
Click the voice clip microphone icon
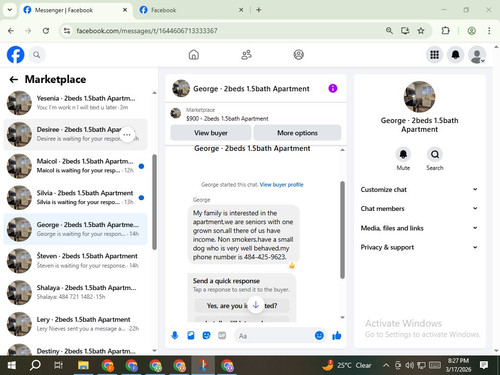pyautogui.click(x=175, y=335)
